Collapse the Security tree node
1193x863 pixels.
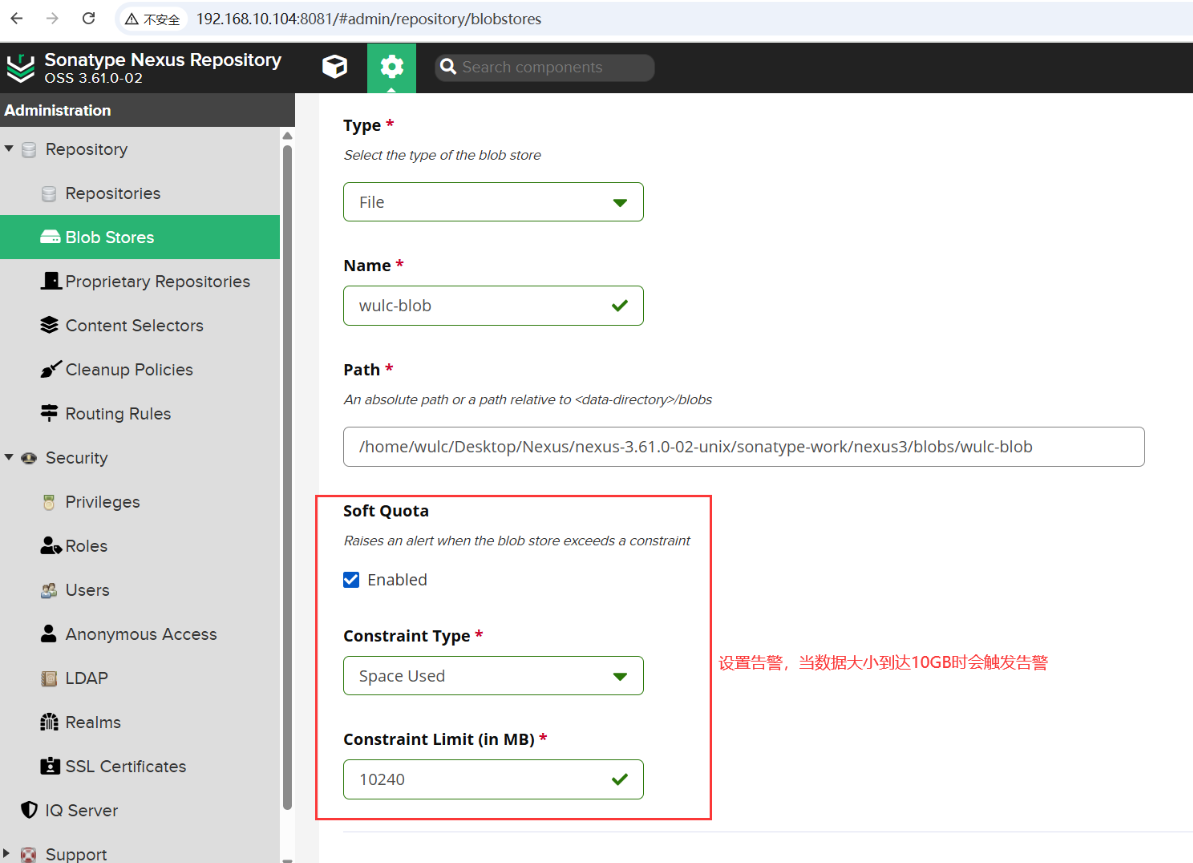click(8, 457)
